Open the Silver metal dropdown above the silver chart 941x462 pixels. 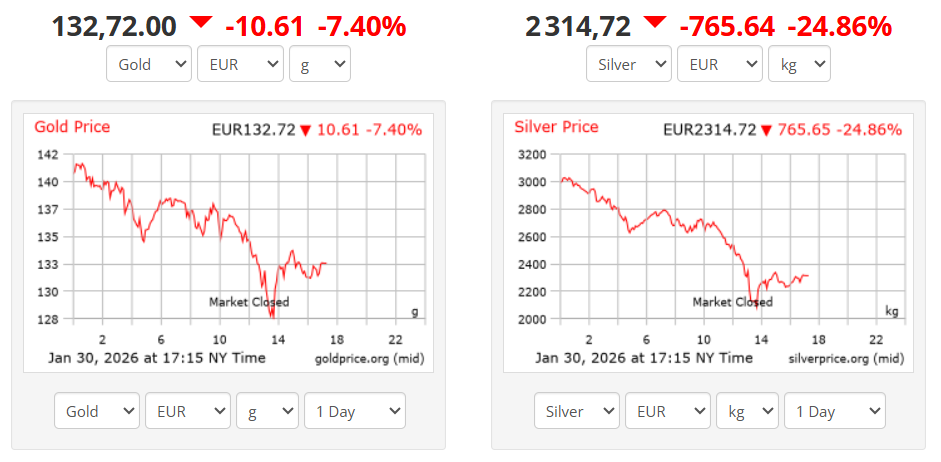click(x=629, y=65)
